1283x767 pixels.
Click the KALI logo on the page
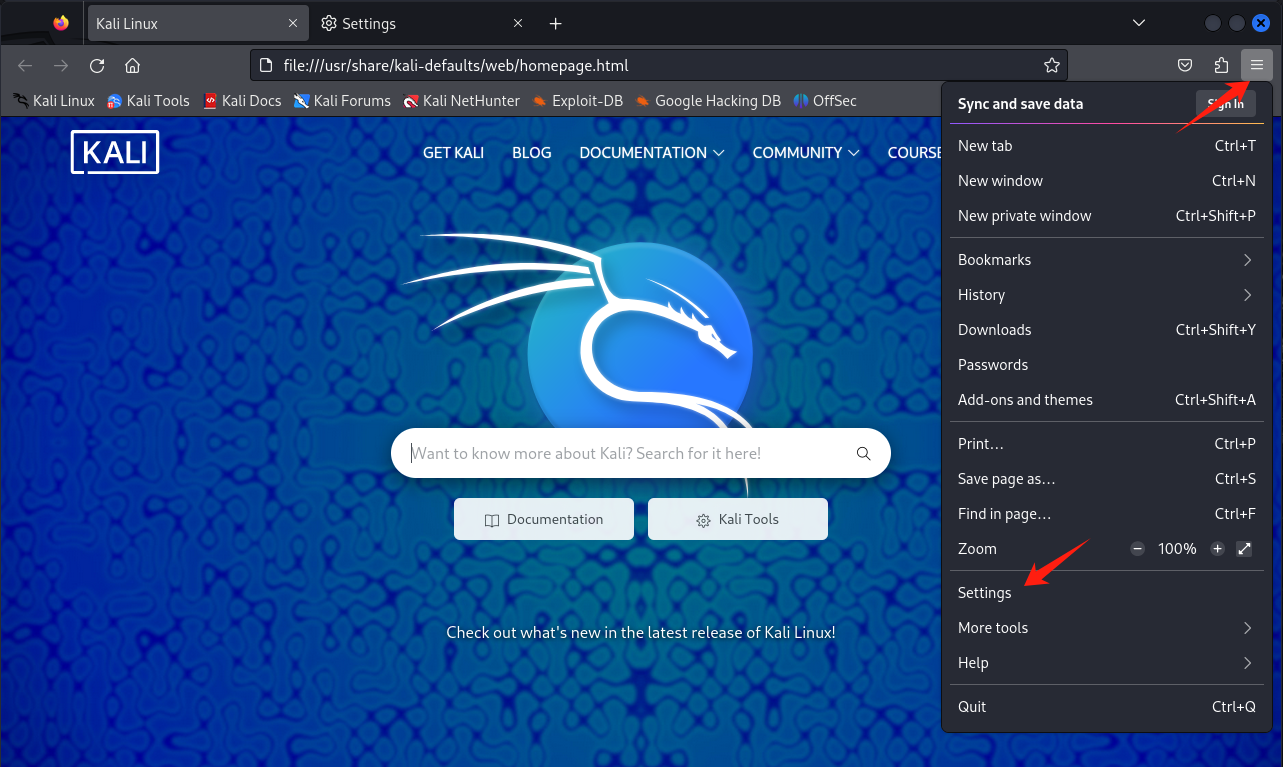pos(115,152)
